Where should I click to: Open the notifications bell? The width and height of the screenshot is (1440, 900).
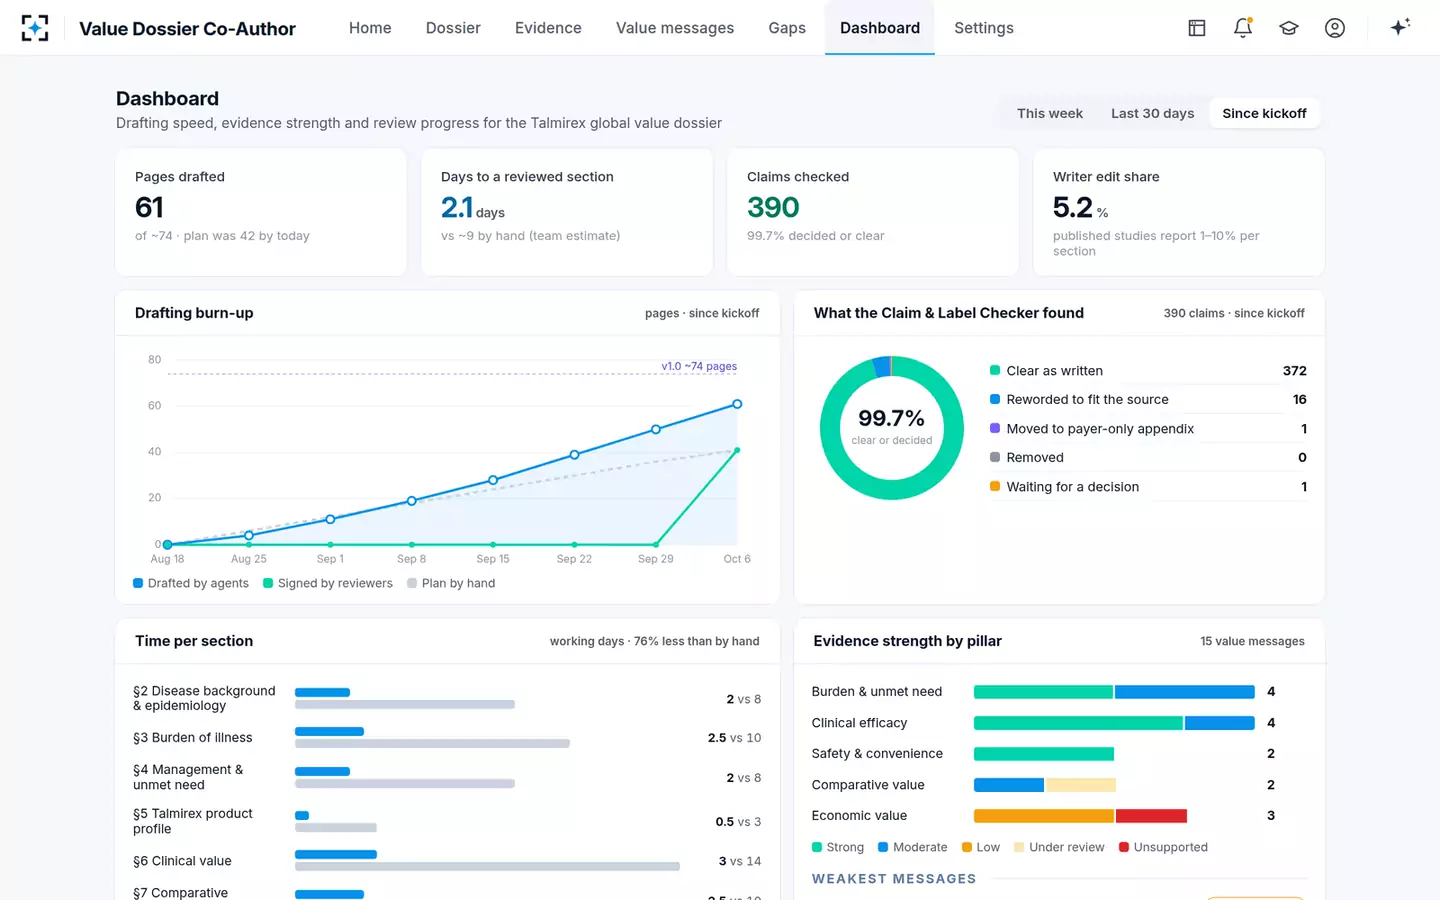click(x=1243, y=28)
